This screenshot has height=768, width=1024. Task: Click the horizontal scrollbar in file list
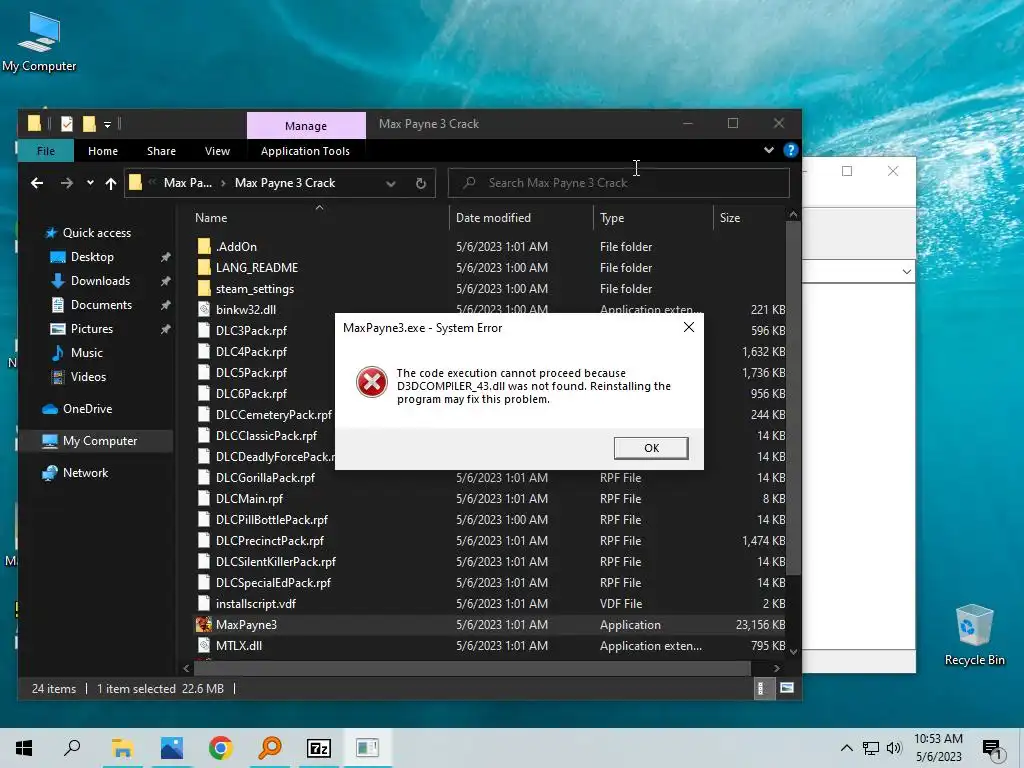coord(472,668)
